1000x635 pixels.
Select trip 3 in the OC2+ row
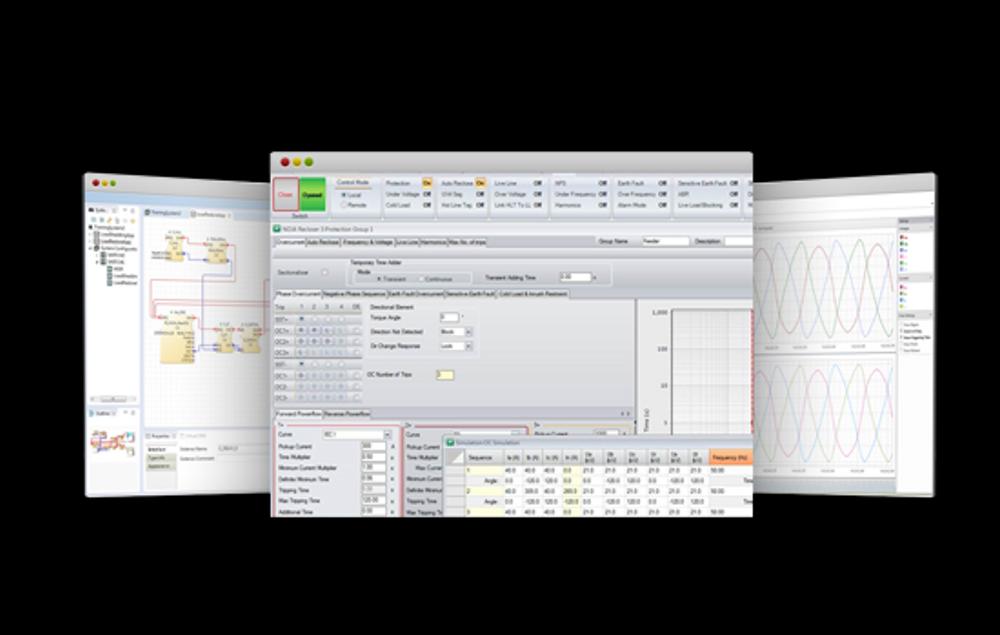pos(327,342)
